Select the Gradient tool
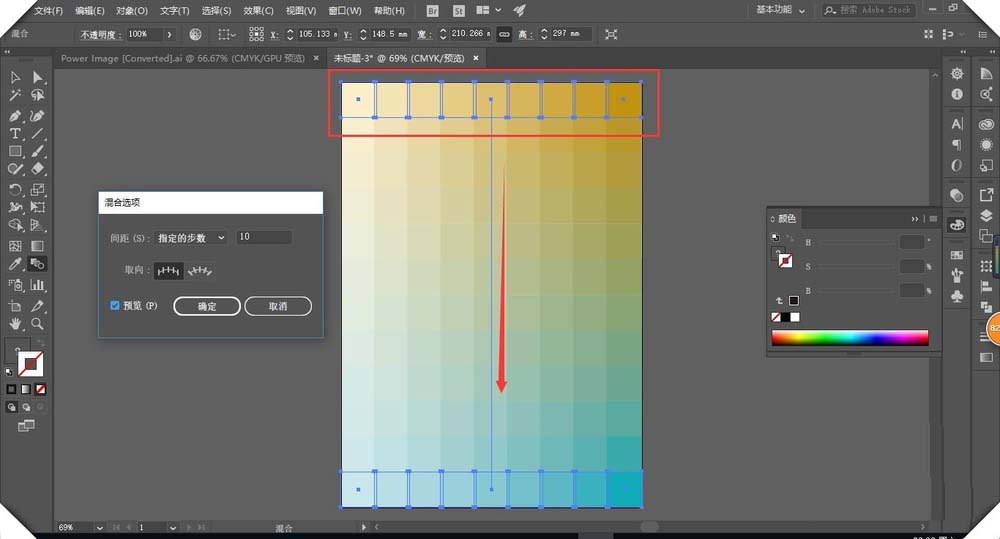This screenshot has height=539, width=1000. click(38, 246)
